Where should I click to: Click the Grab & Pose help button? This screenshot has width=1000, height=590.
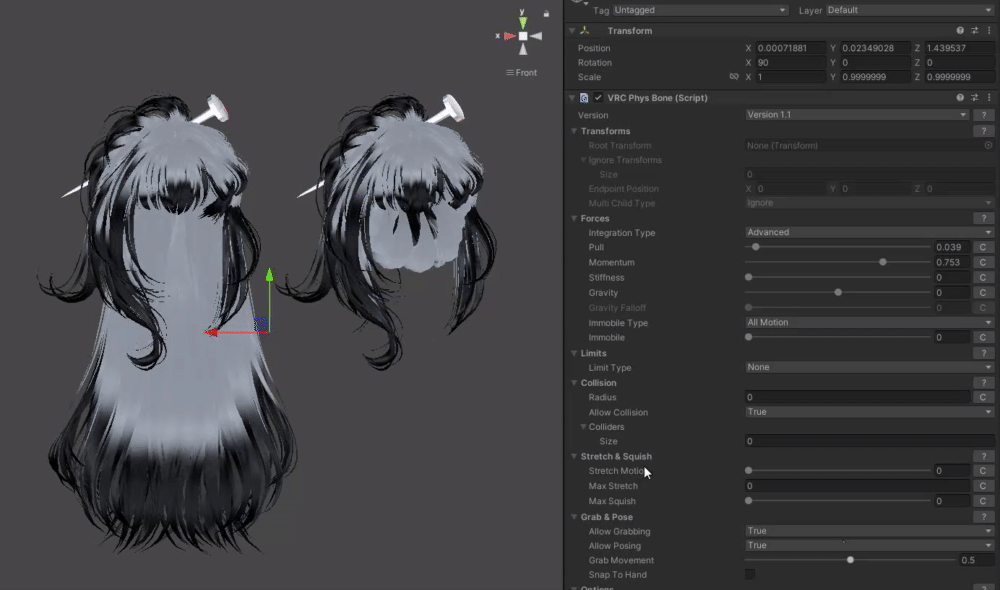pyautogui.click(x=983, y=517)
